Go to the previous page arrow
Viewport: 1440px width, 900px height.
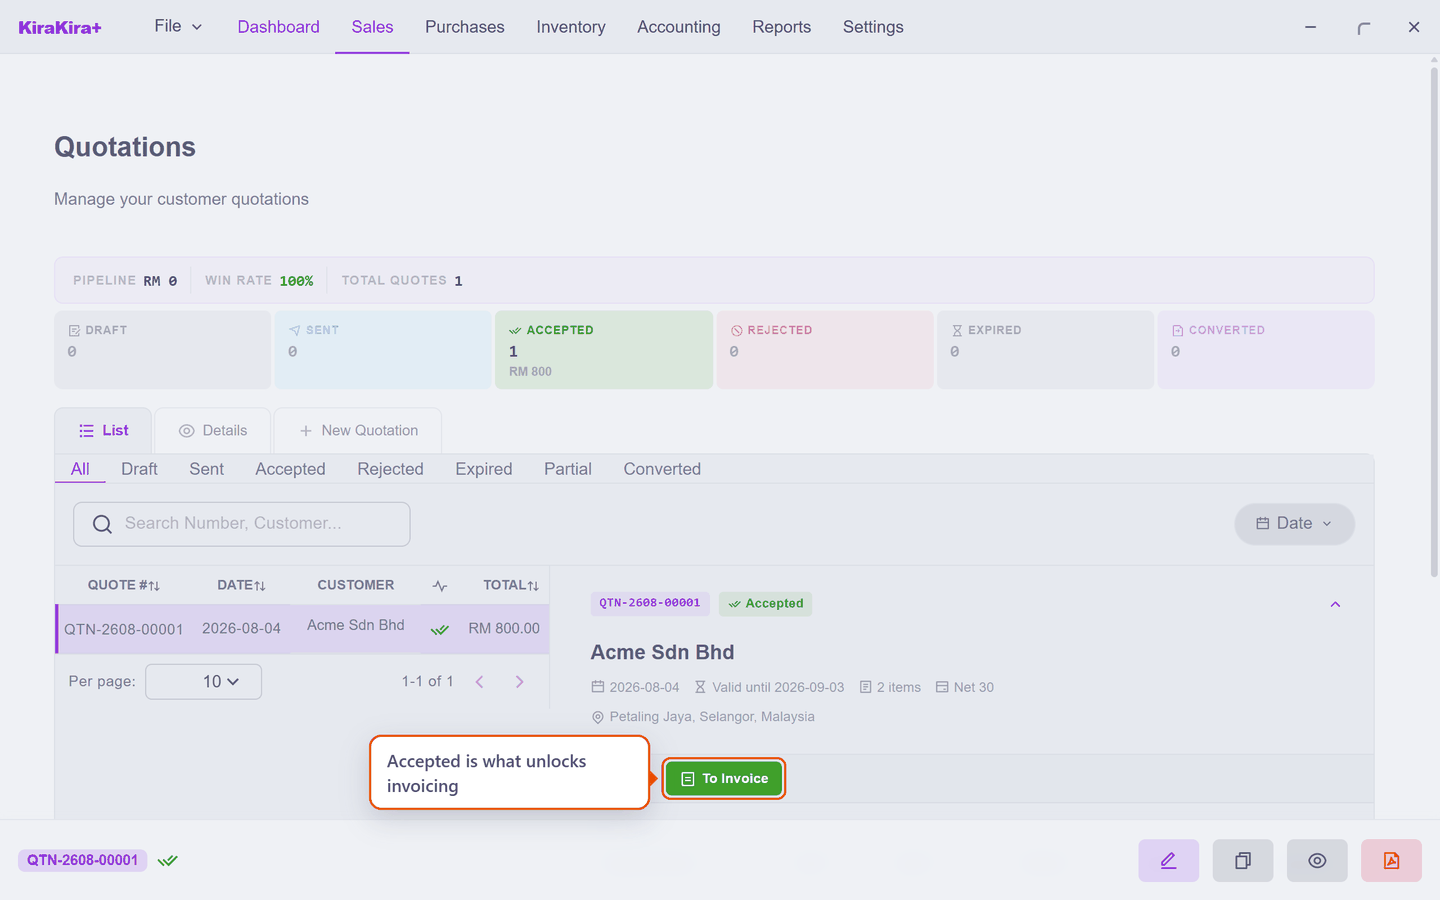480,682
